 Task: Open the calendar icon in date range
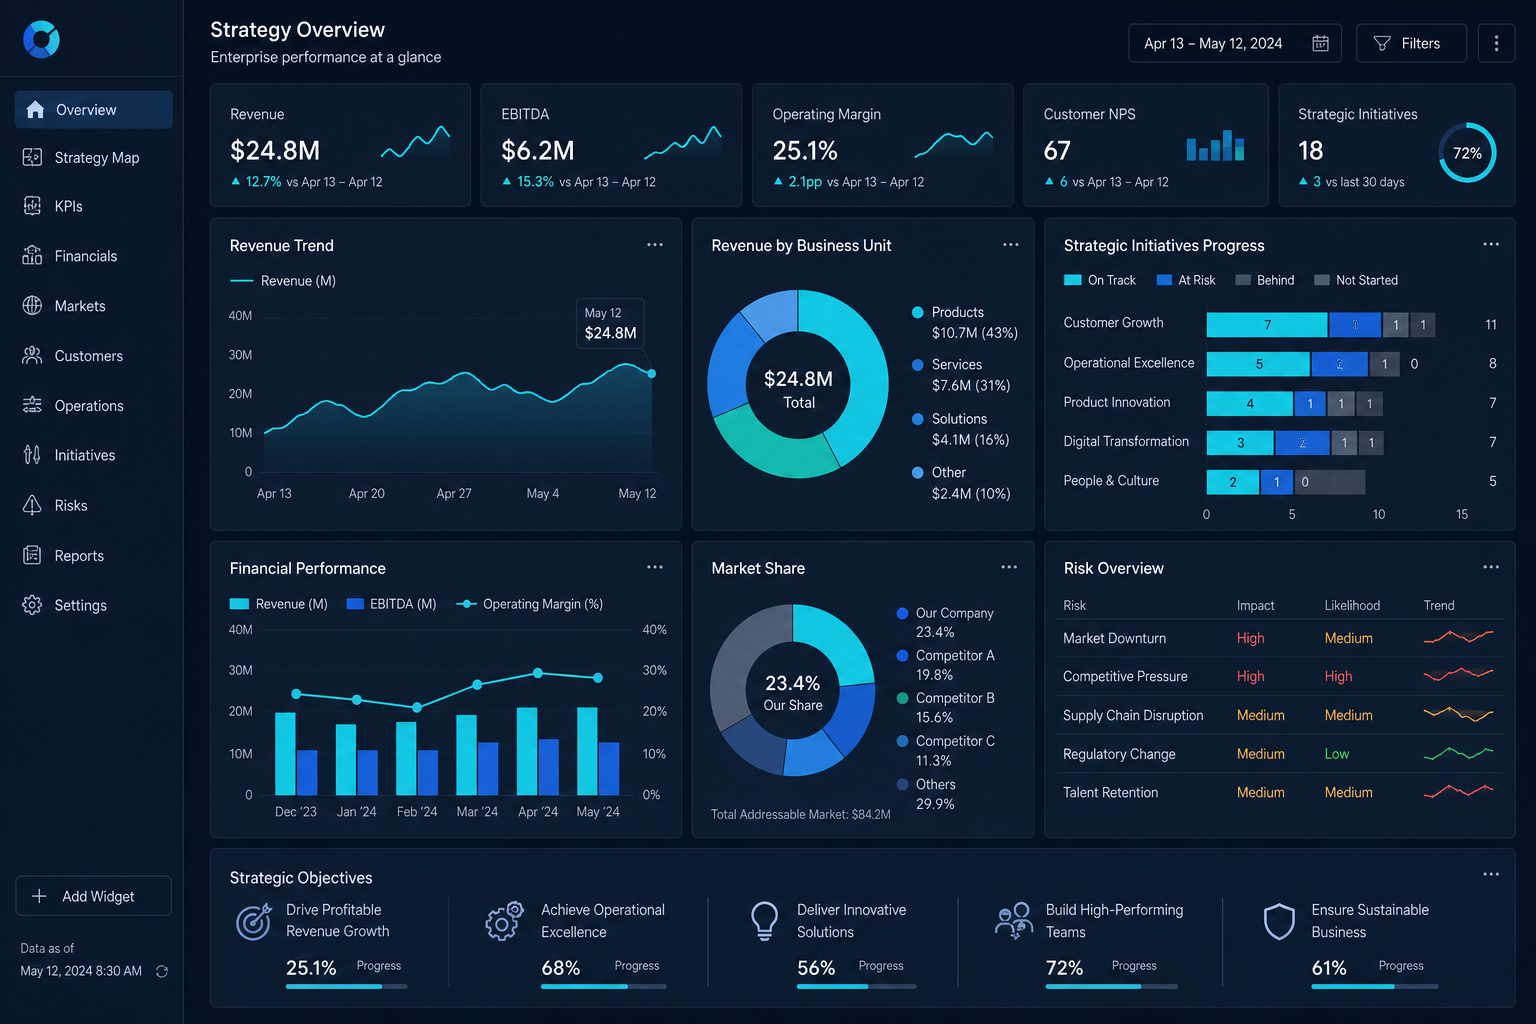coord(1320,43)
